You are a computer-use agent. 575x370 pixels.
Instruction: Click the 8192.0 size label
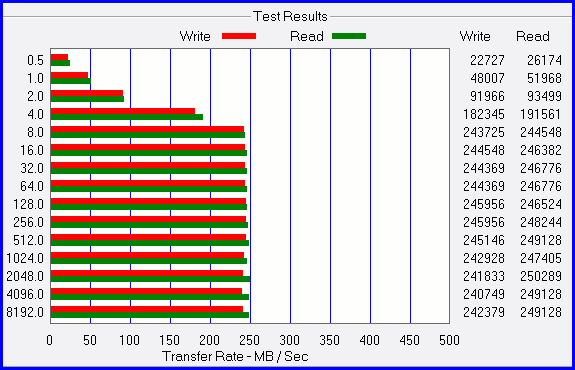coord(25,312)
